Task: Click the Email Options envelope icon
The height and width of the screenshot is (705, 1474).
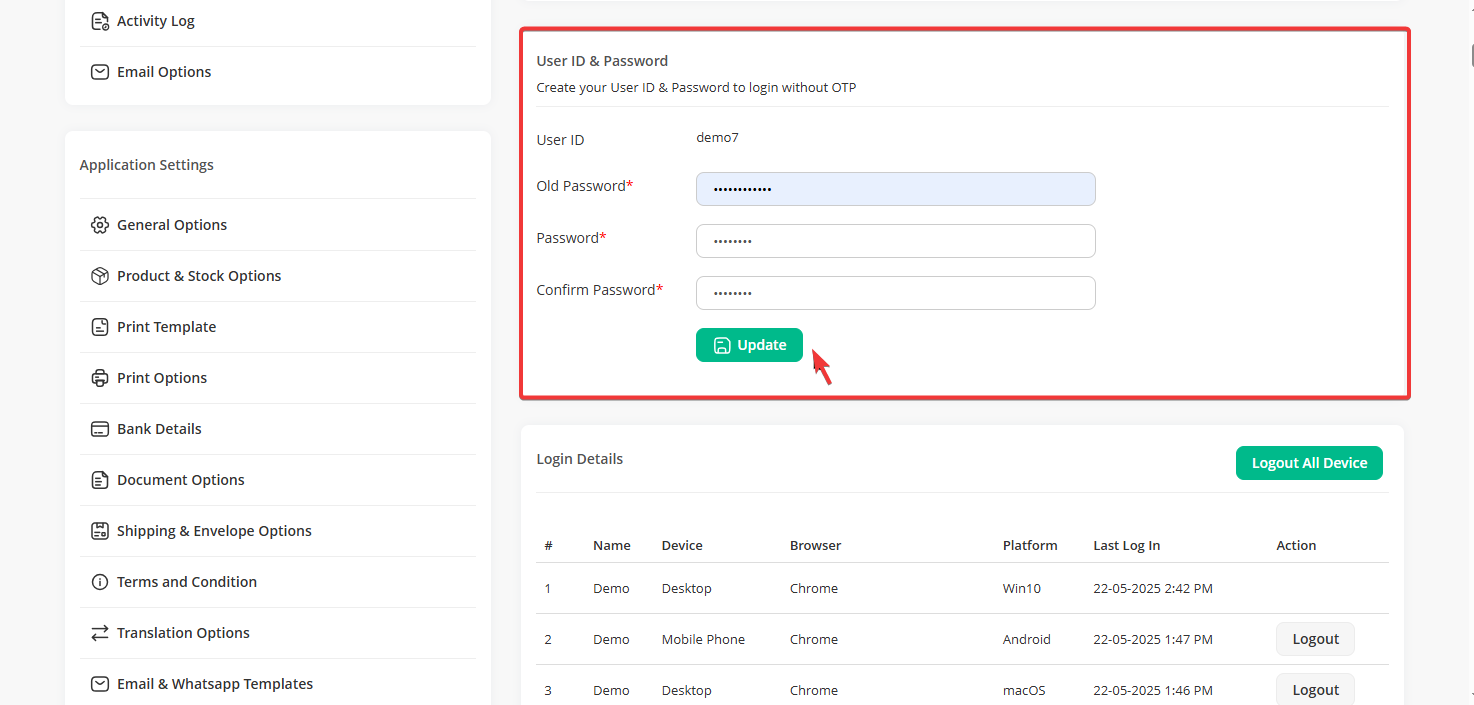Action: 99,72
